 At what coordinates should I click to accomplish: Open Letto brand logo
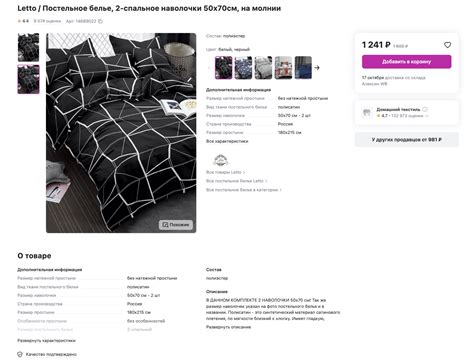pos(220,160)
